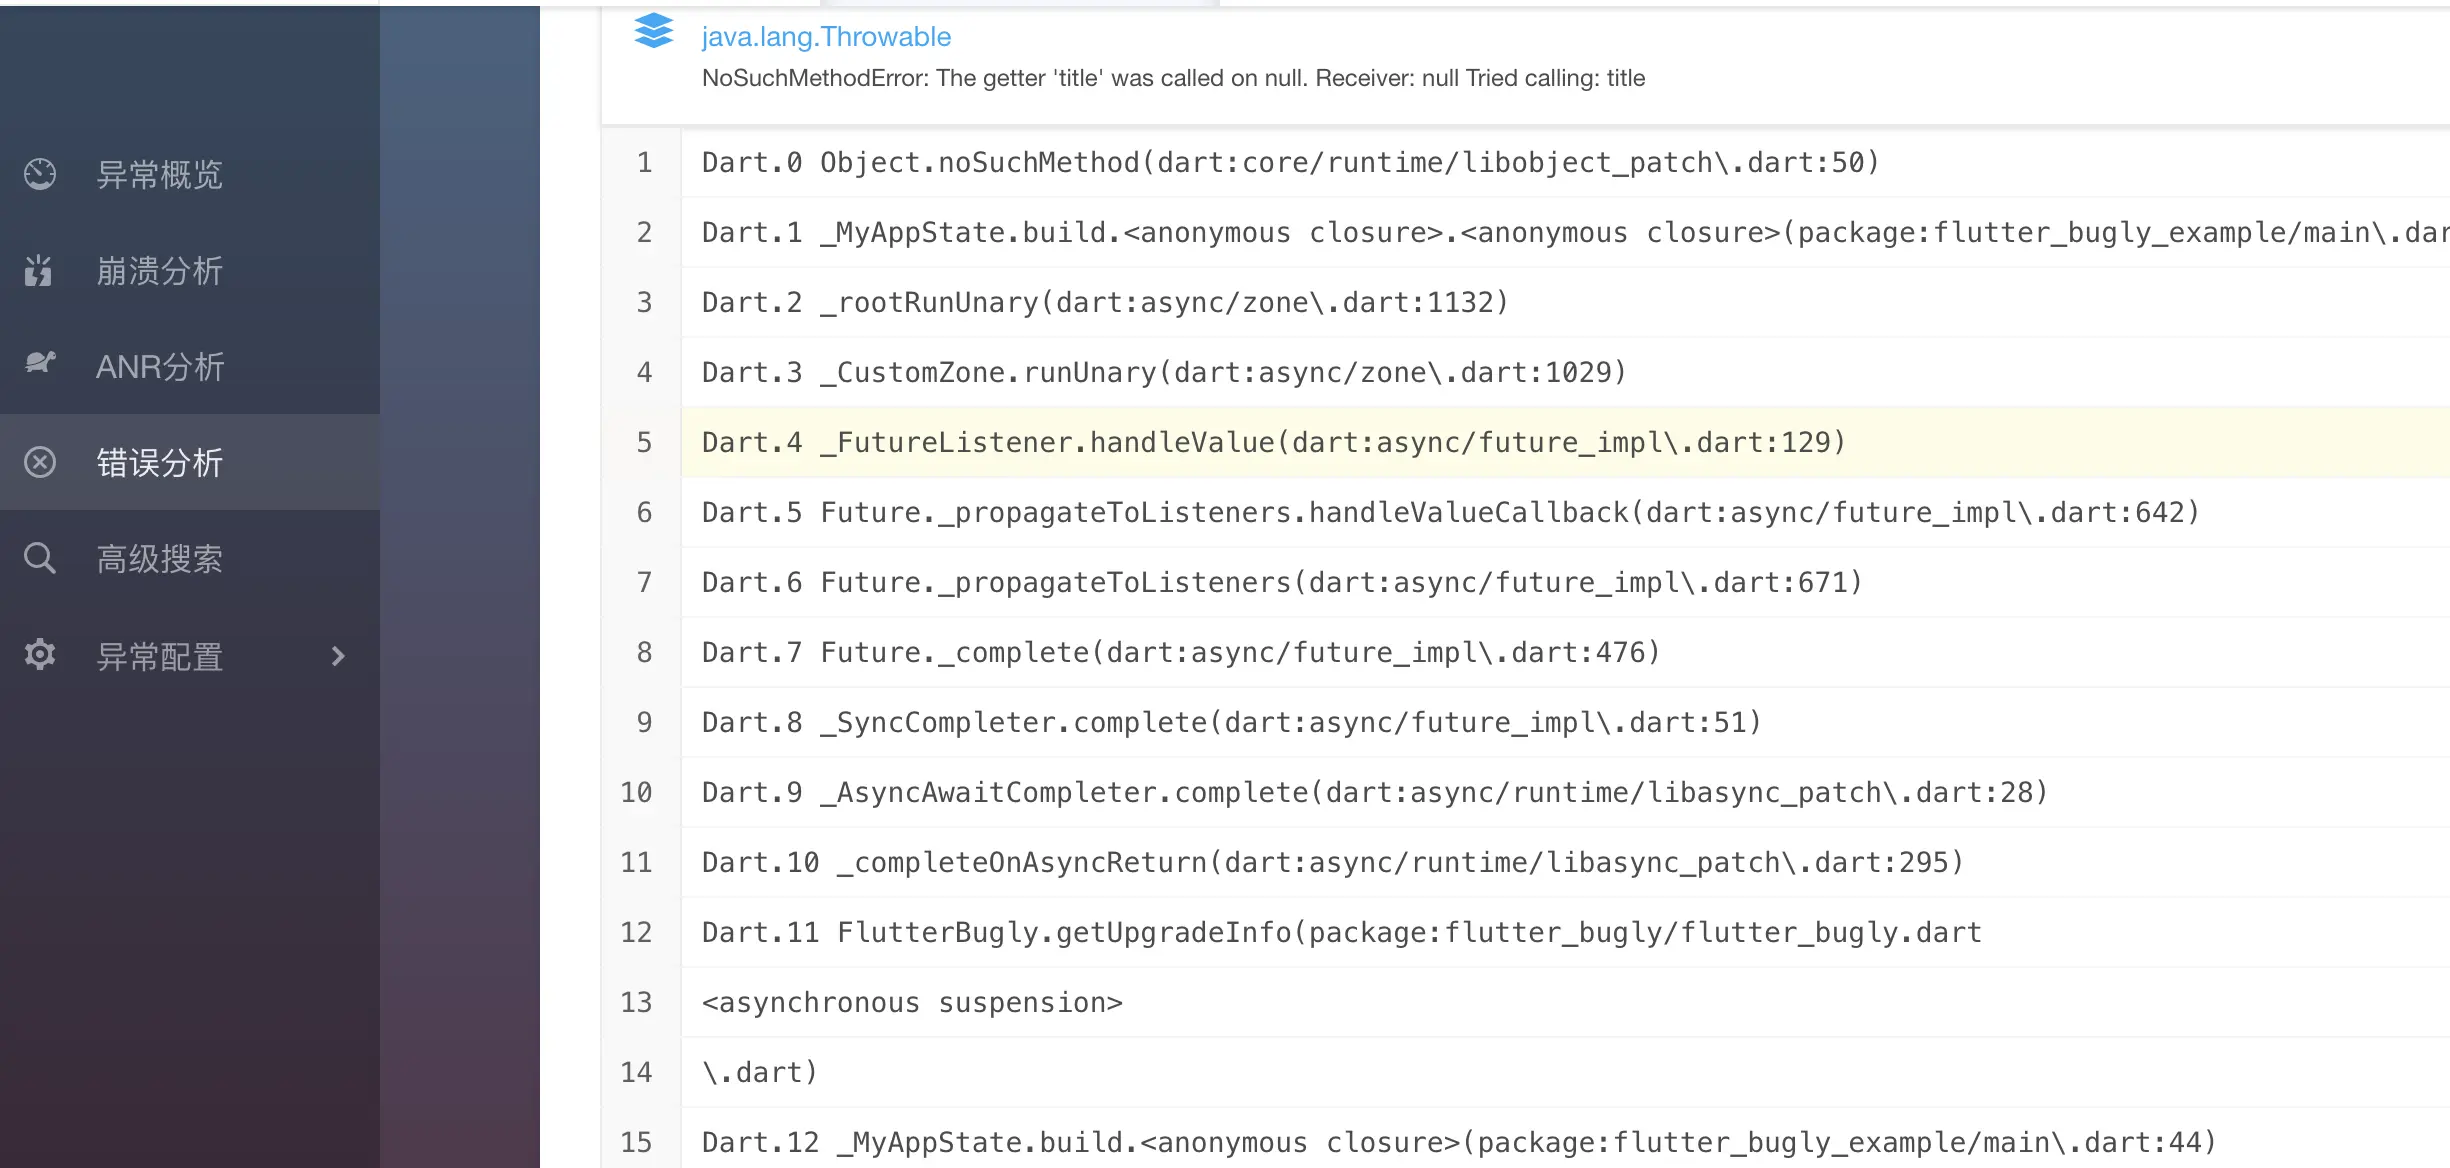Click the blue stack layers icon
2450x1168 pixels.
click(654, 32)
